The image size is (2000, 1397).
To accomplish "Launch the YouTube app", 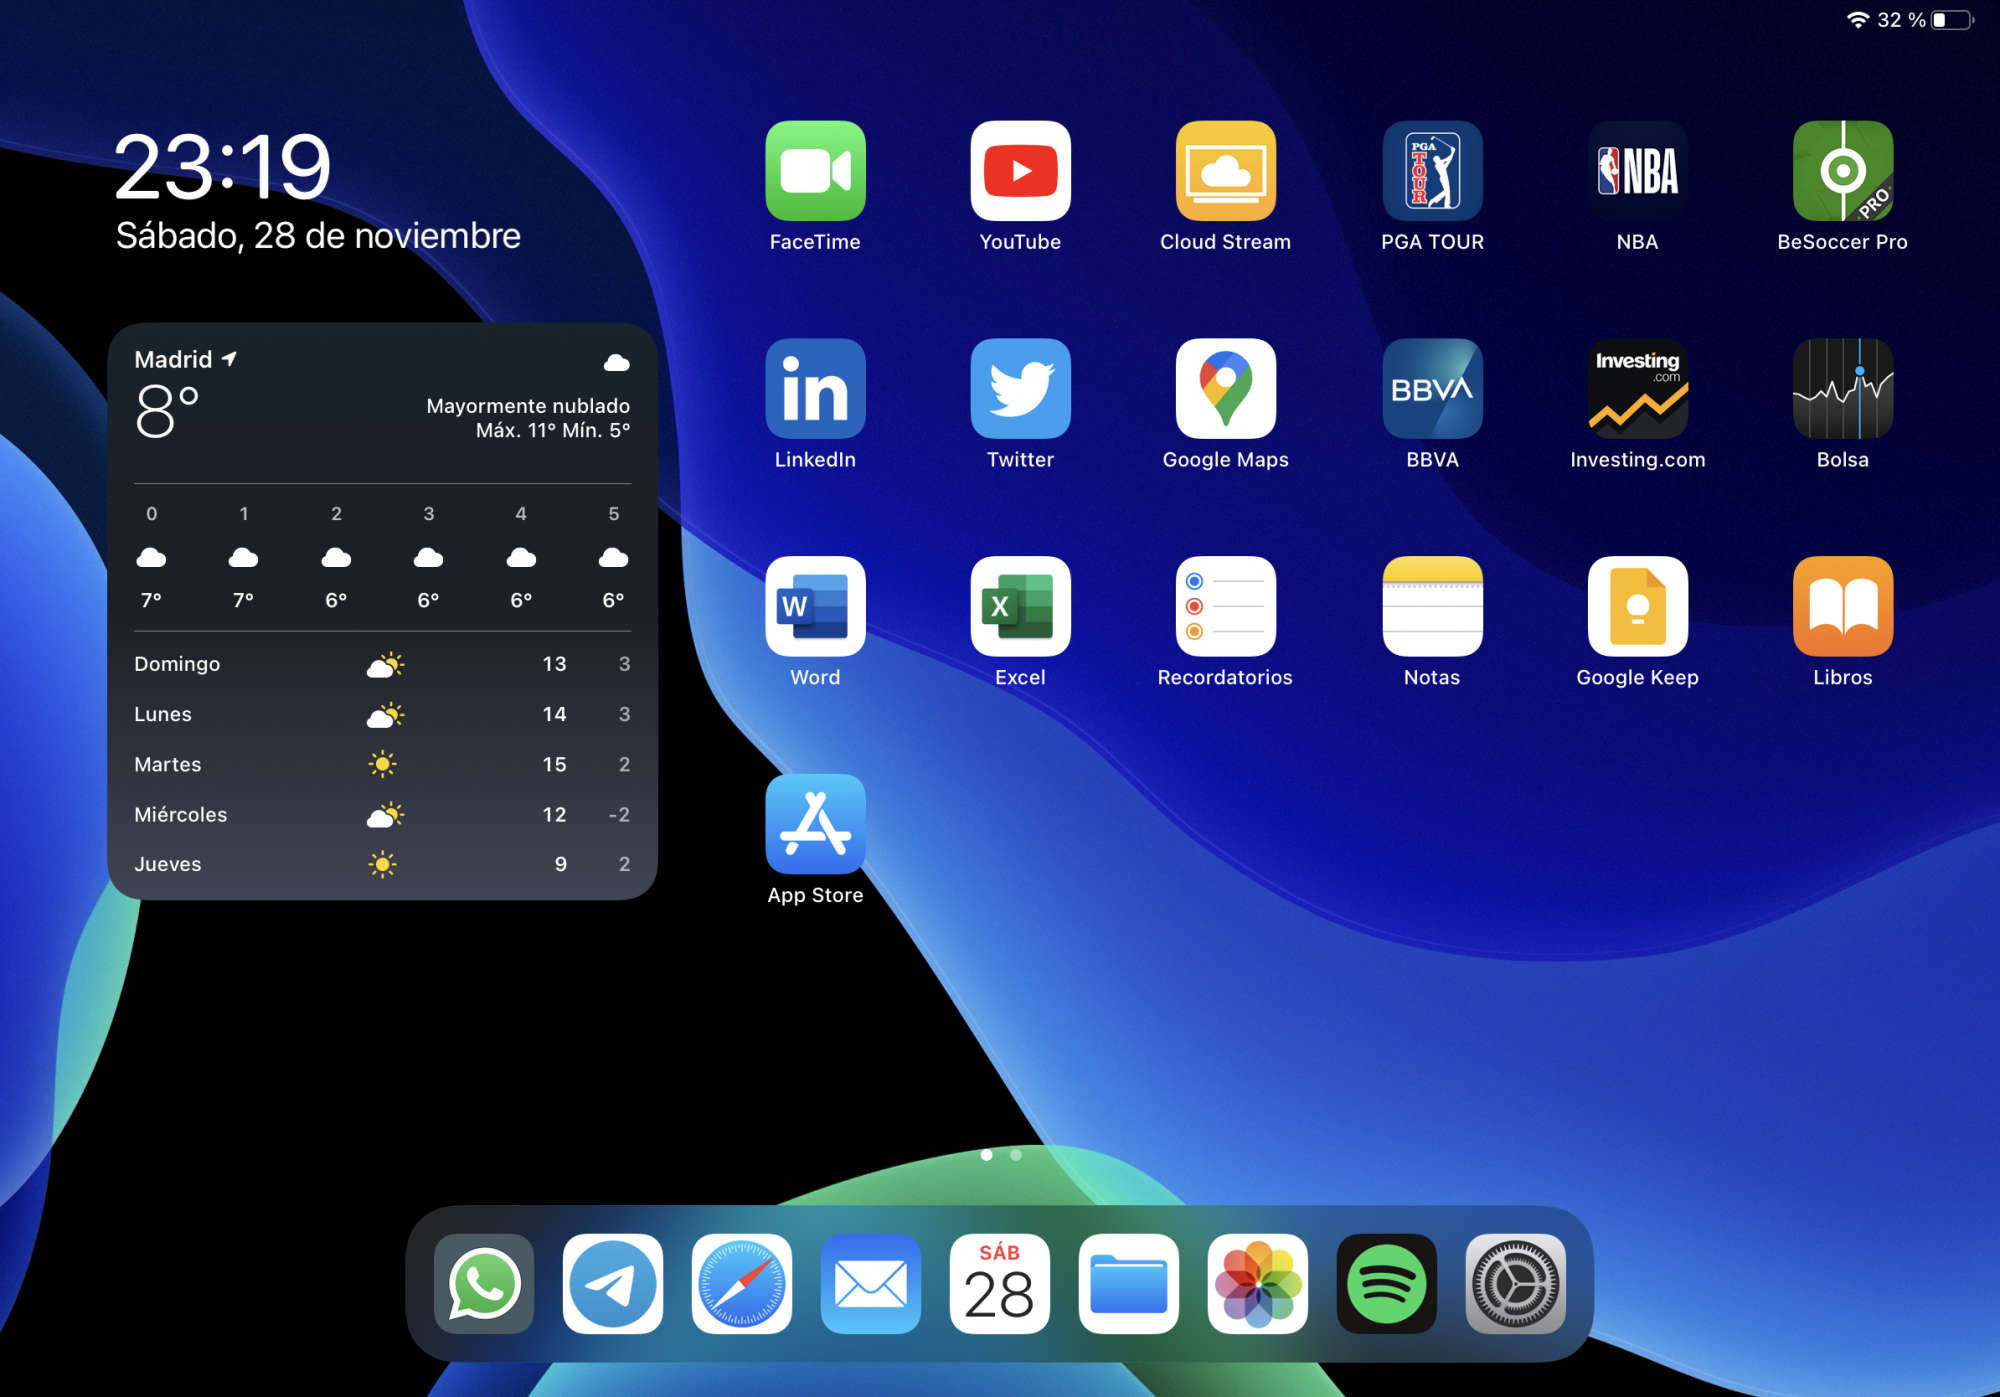I will pos(1020,171).
